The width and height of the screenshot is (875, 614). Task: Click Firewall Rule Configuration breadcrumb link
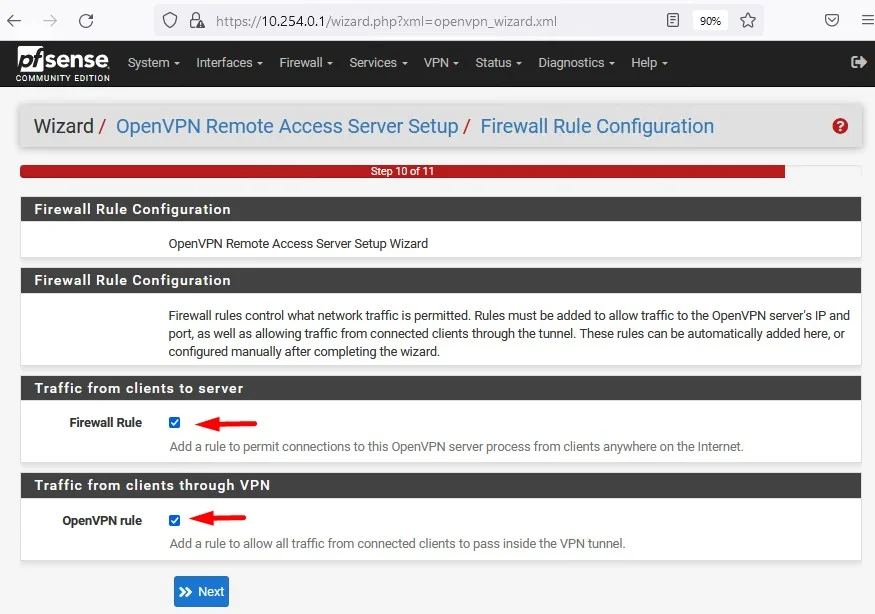[597, 126]
